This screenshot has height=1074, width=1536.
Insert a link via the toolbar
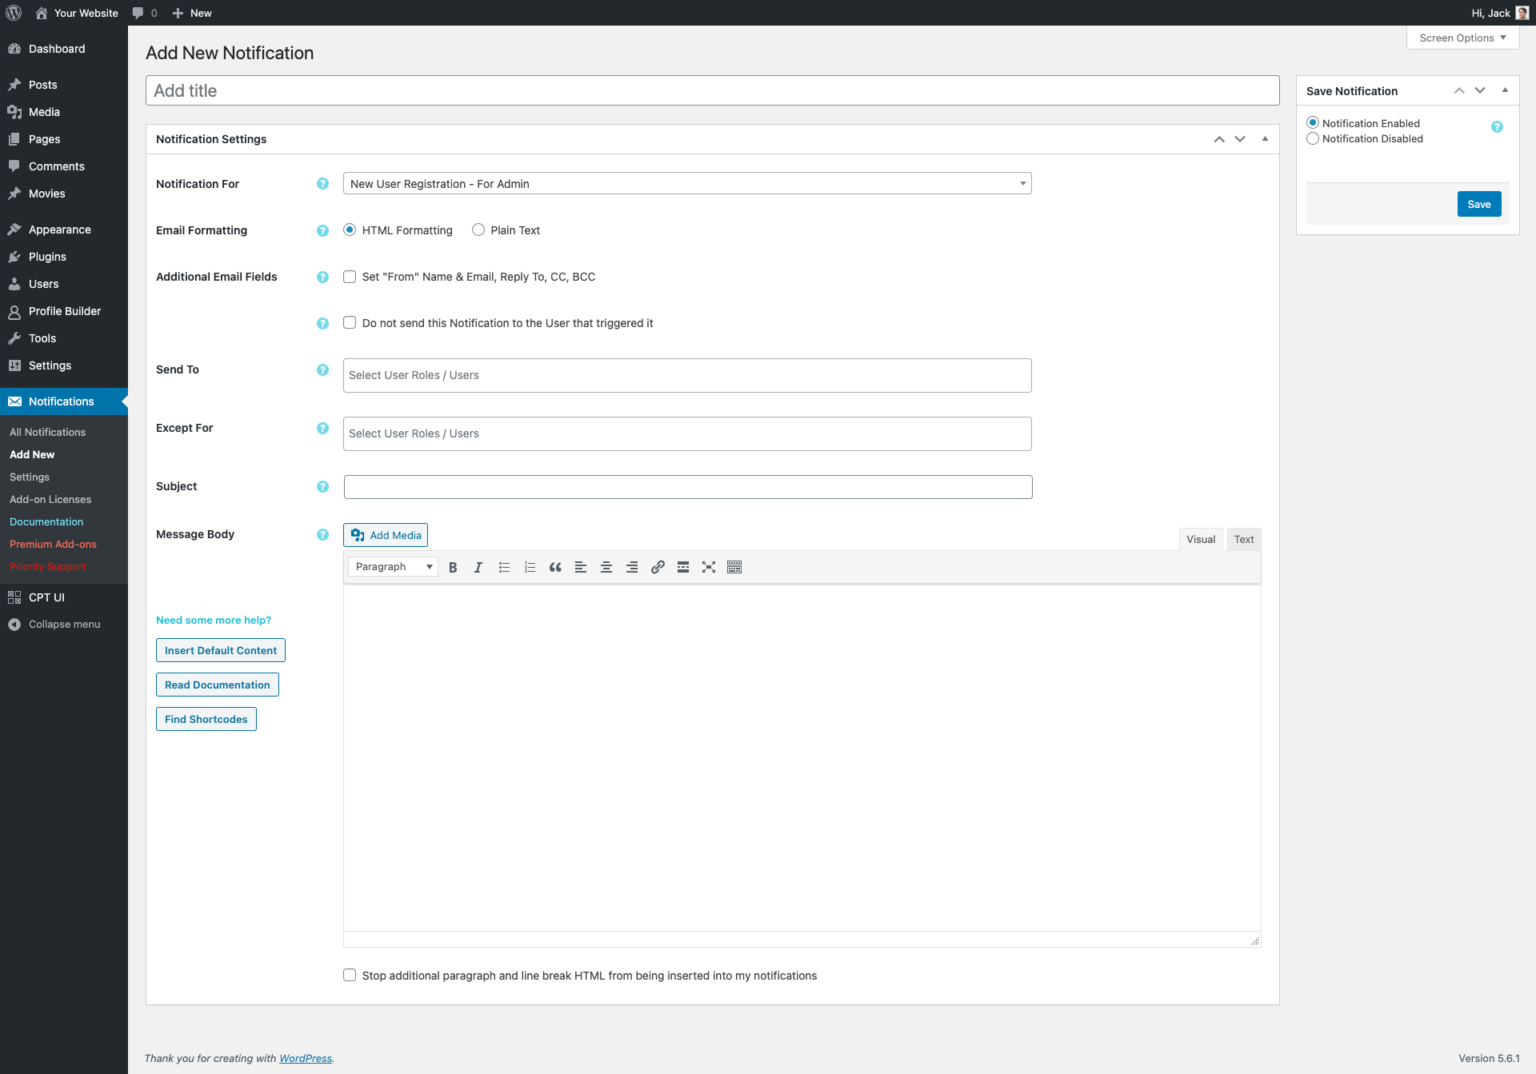pyautogui.click(x=657, y=567)
